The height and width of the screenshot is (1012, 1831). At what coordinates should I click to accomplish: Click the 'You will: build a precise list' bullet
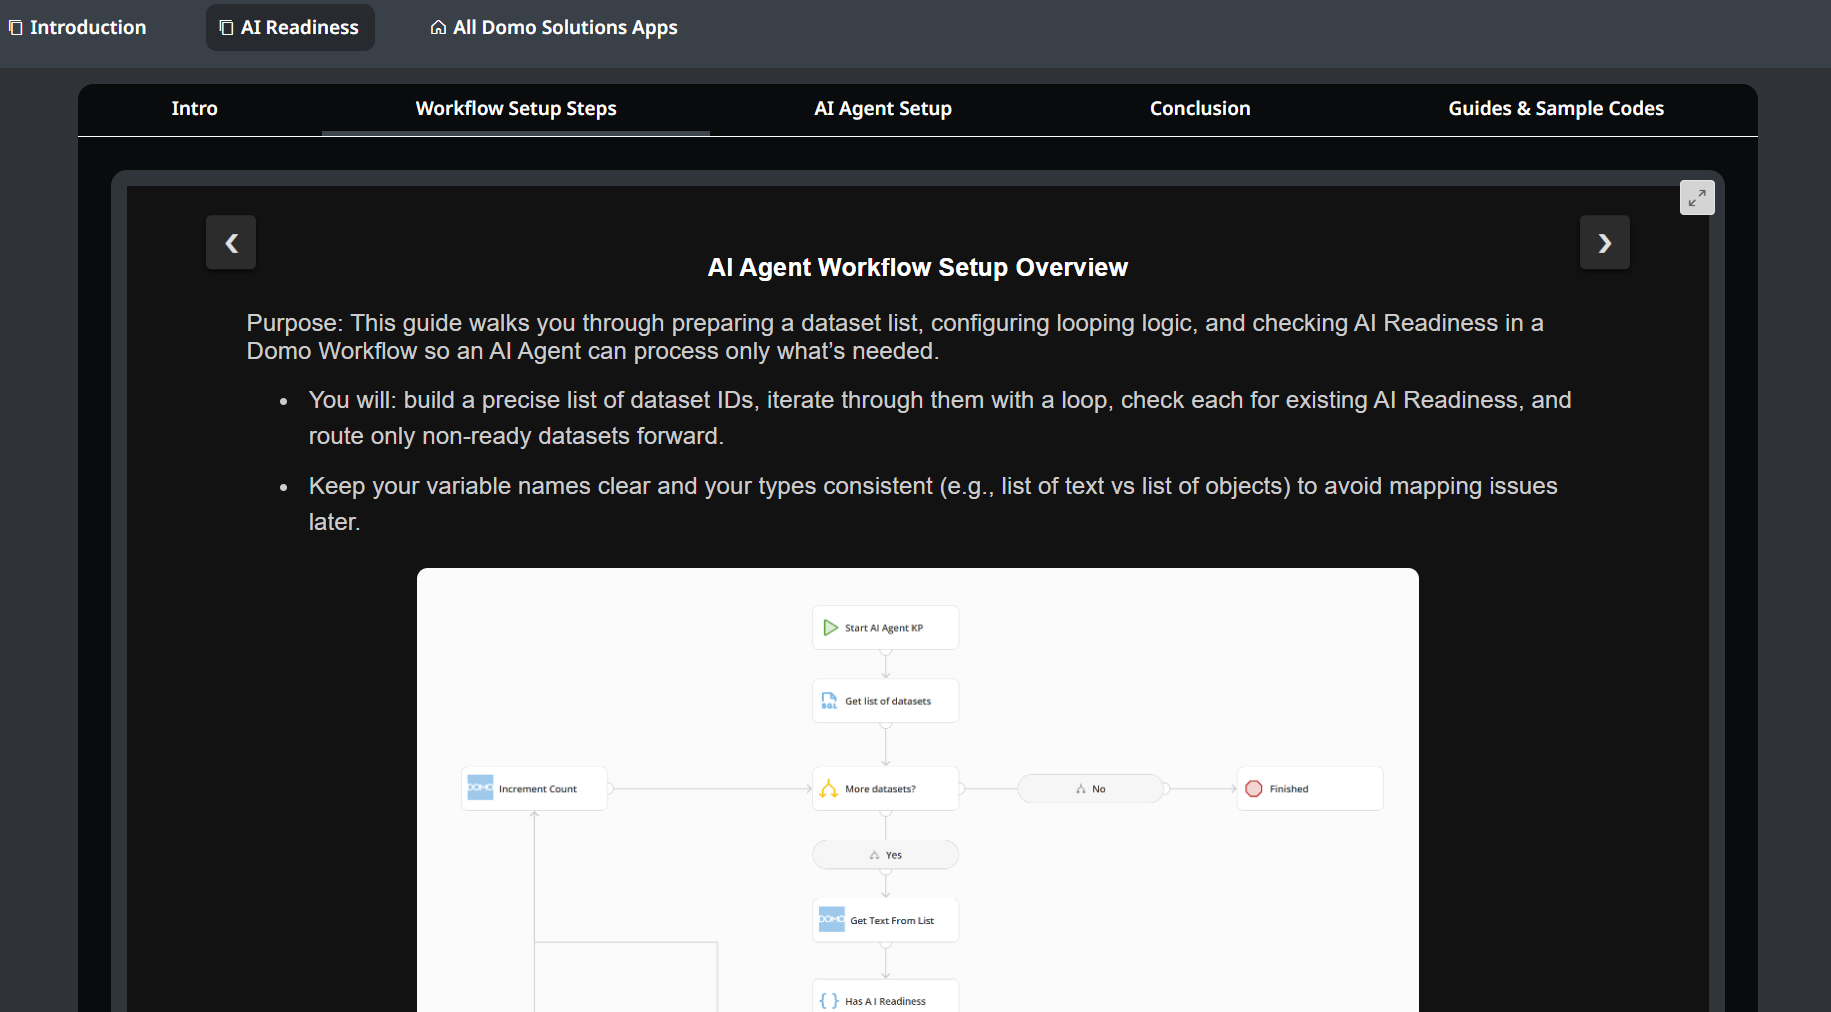pyautogui.click(x=940, y=418)
